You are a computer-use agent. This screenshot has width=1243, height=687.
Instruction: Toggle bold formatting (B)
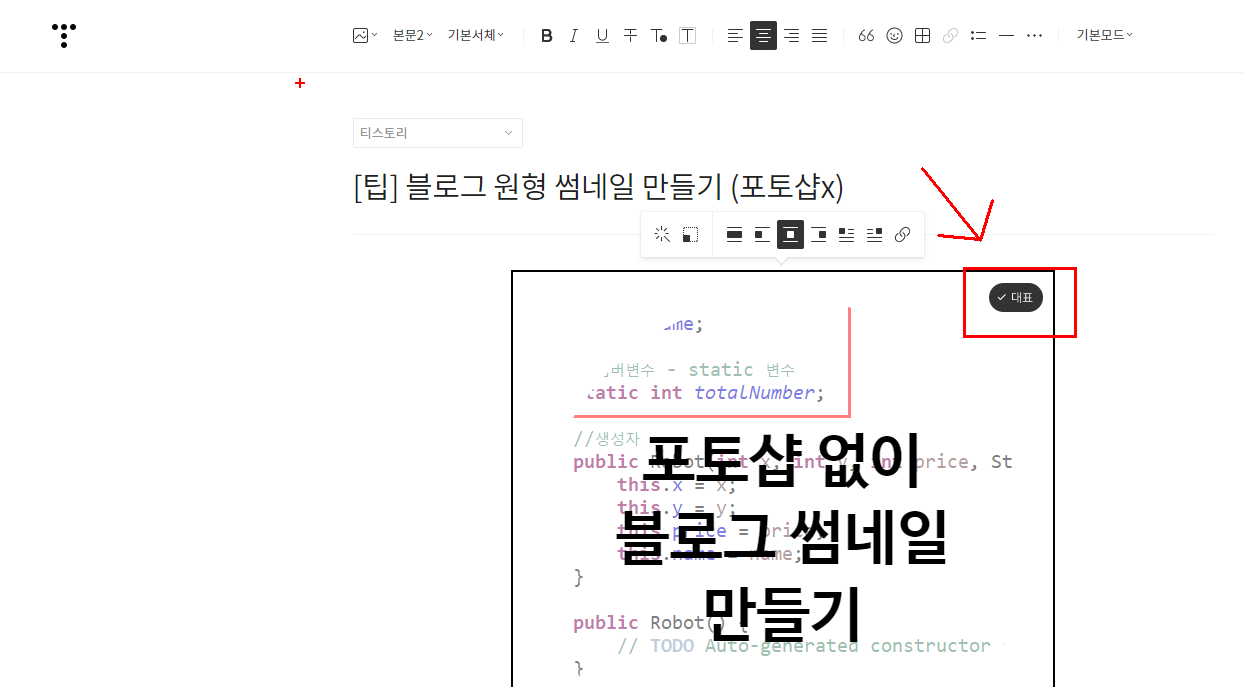pyautogui.click(x=547, y=36)
